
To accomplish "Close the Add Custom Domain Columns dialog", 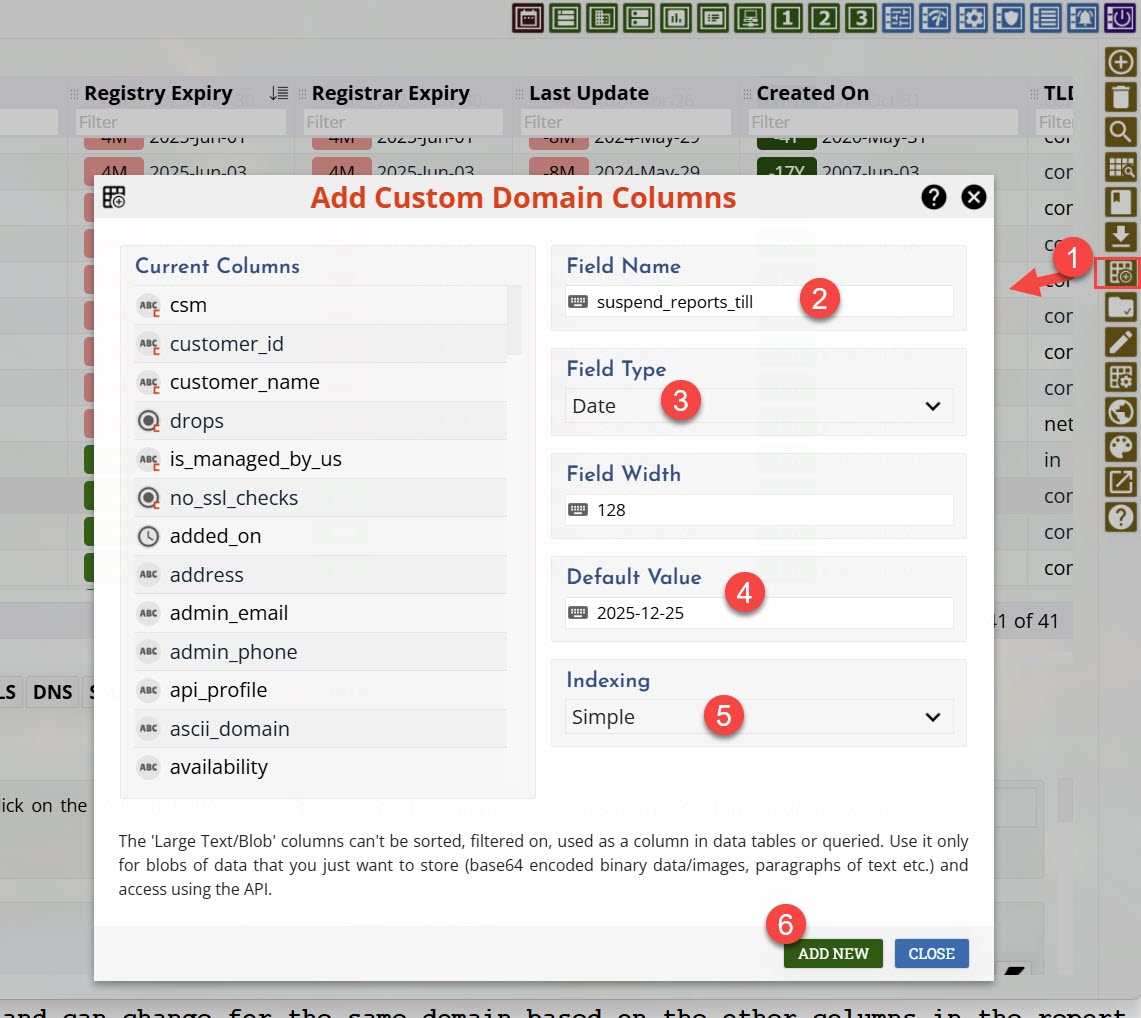I will pyautogui.click(x=974, y=197).
